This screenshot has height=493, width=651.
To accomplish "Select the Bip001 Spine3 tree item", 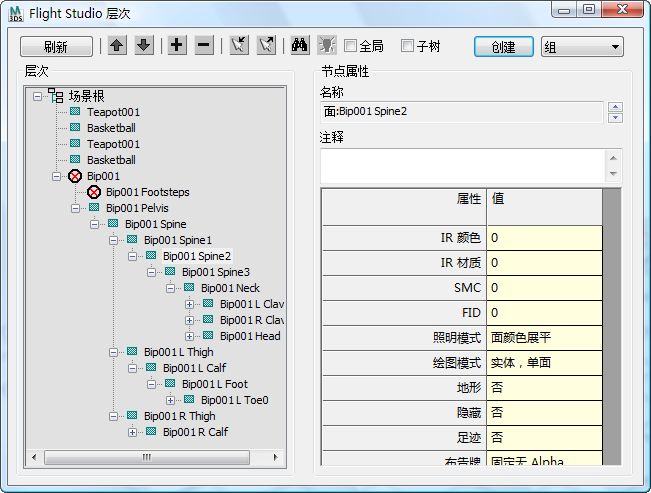I will click(216, 272).
